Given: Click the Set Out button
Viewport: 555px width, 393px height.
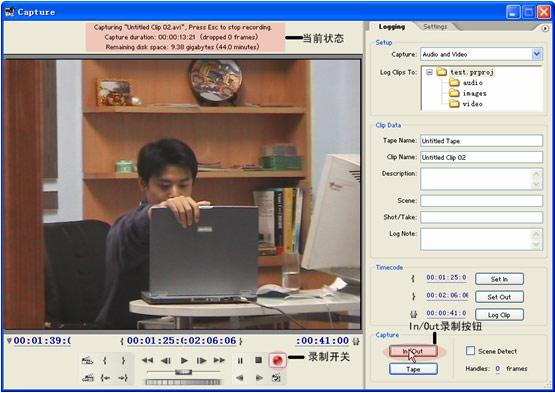Looking at the screenshot, I should coord(499,297).
